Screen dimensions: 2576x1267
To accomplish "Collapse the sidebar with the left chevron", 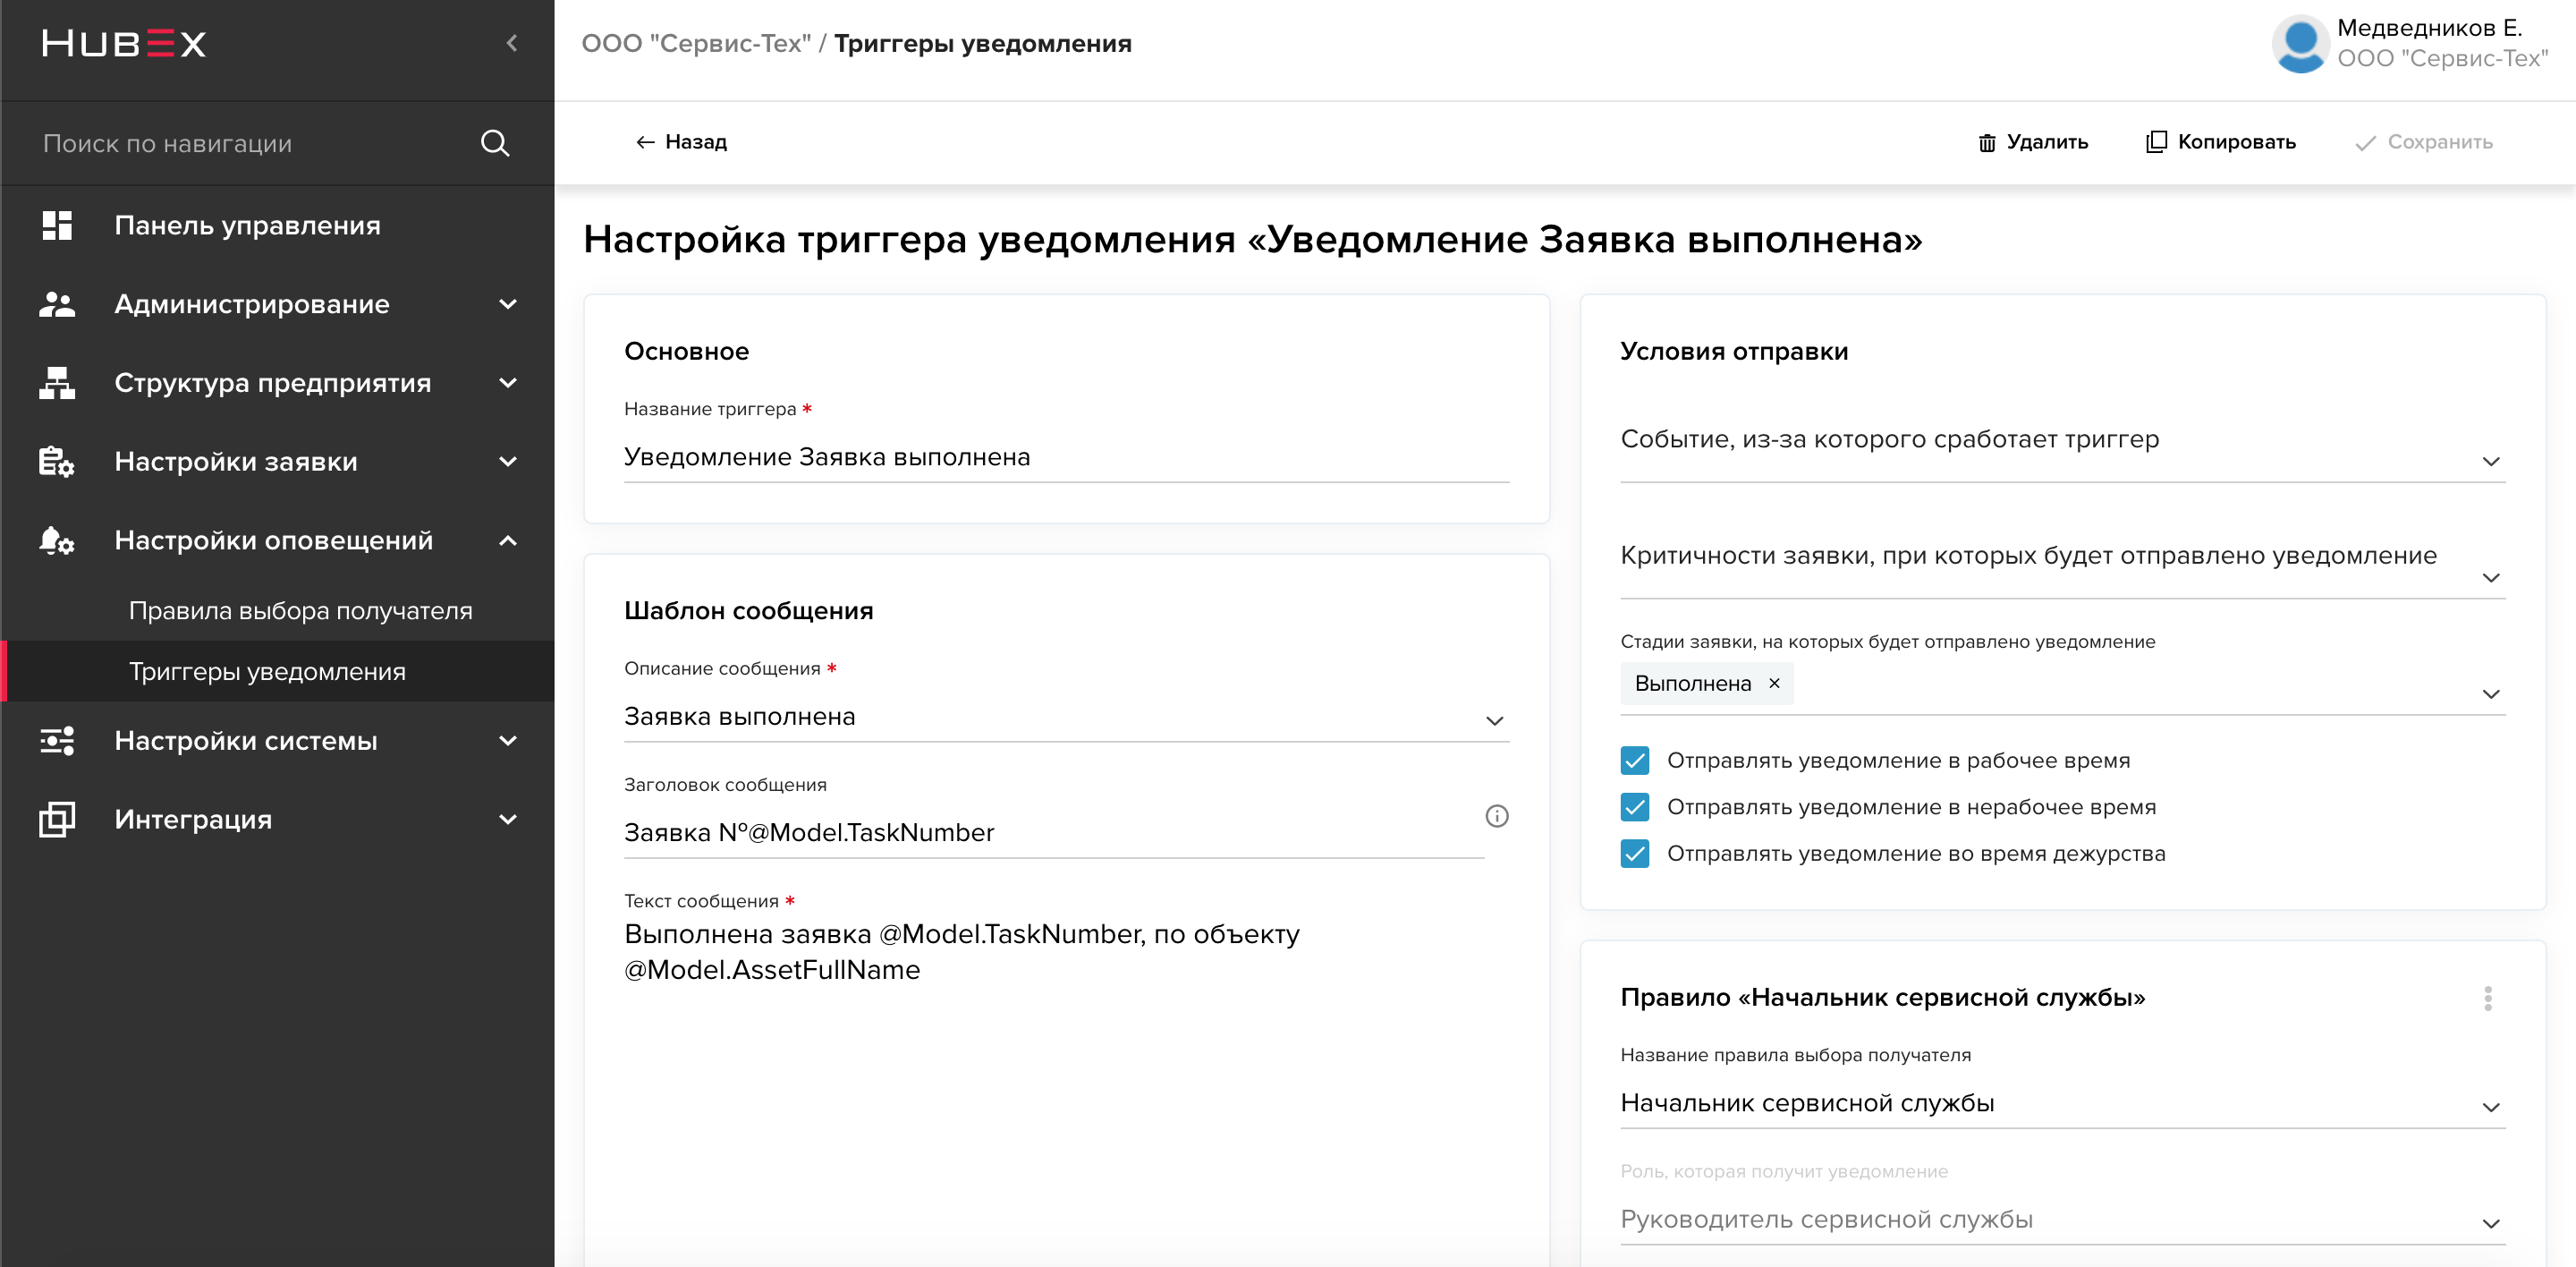I will click(512, 43).
